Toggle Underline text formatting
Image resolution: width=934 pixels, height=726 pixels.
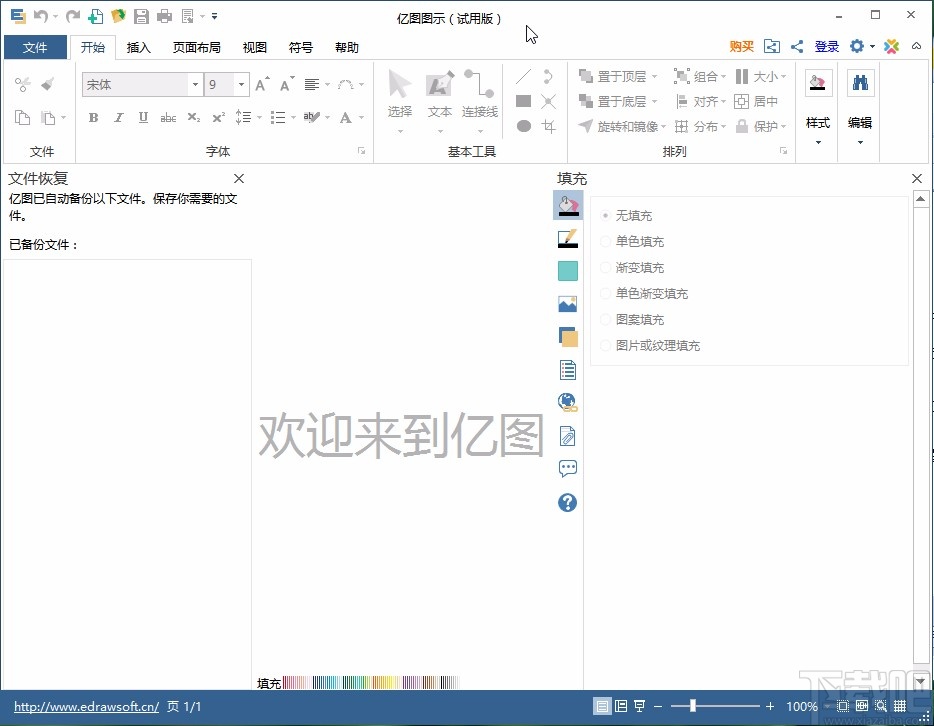(143, 117)
